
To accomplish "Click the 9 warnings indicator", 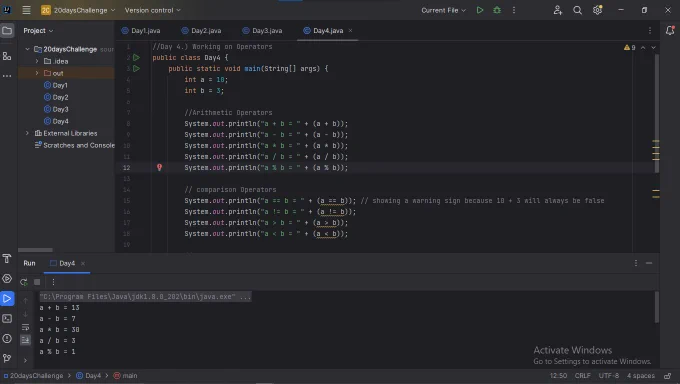I will coord(630,47).
